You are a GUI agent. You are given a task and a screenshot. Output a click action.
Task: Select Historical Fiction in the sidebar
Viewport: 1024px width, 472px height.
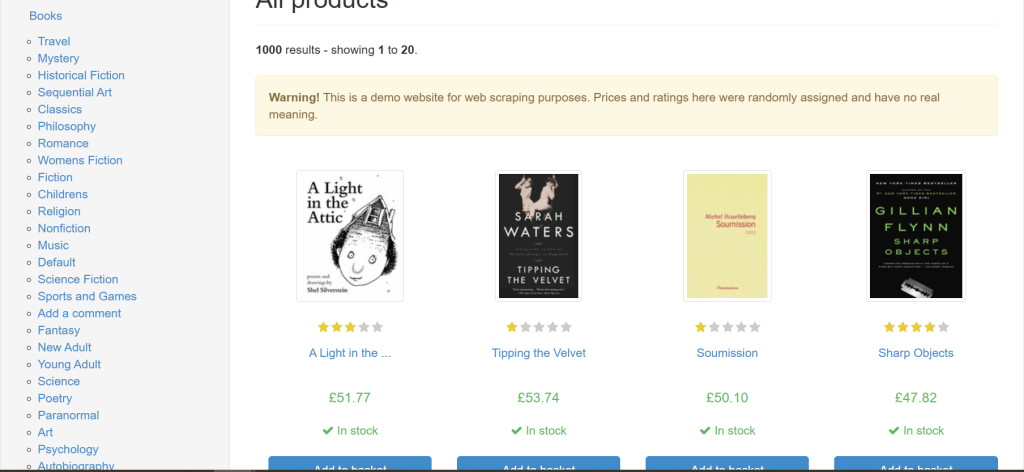(81, 75)
